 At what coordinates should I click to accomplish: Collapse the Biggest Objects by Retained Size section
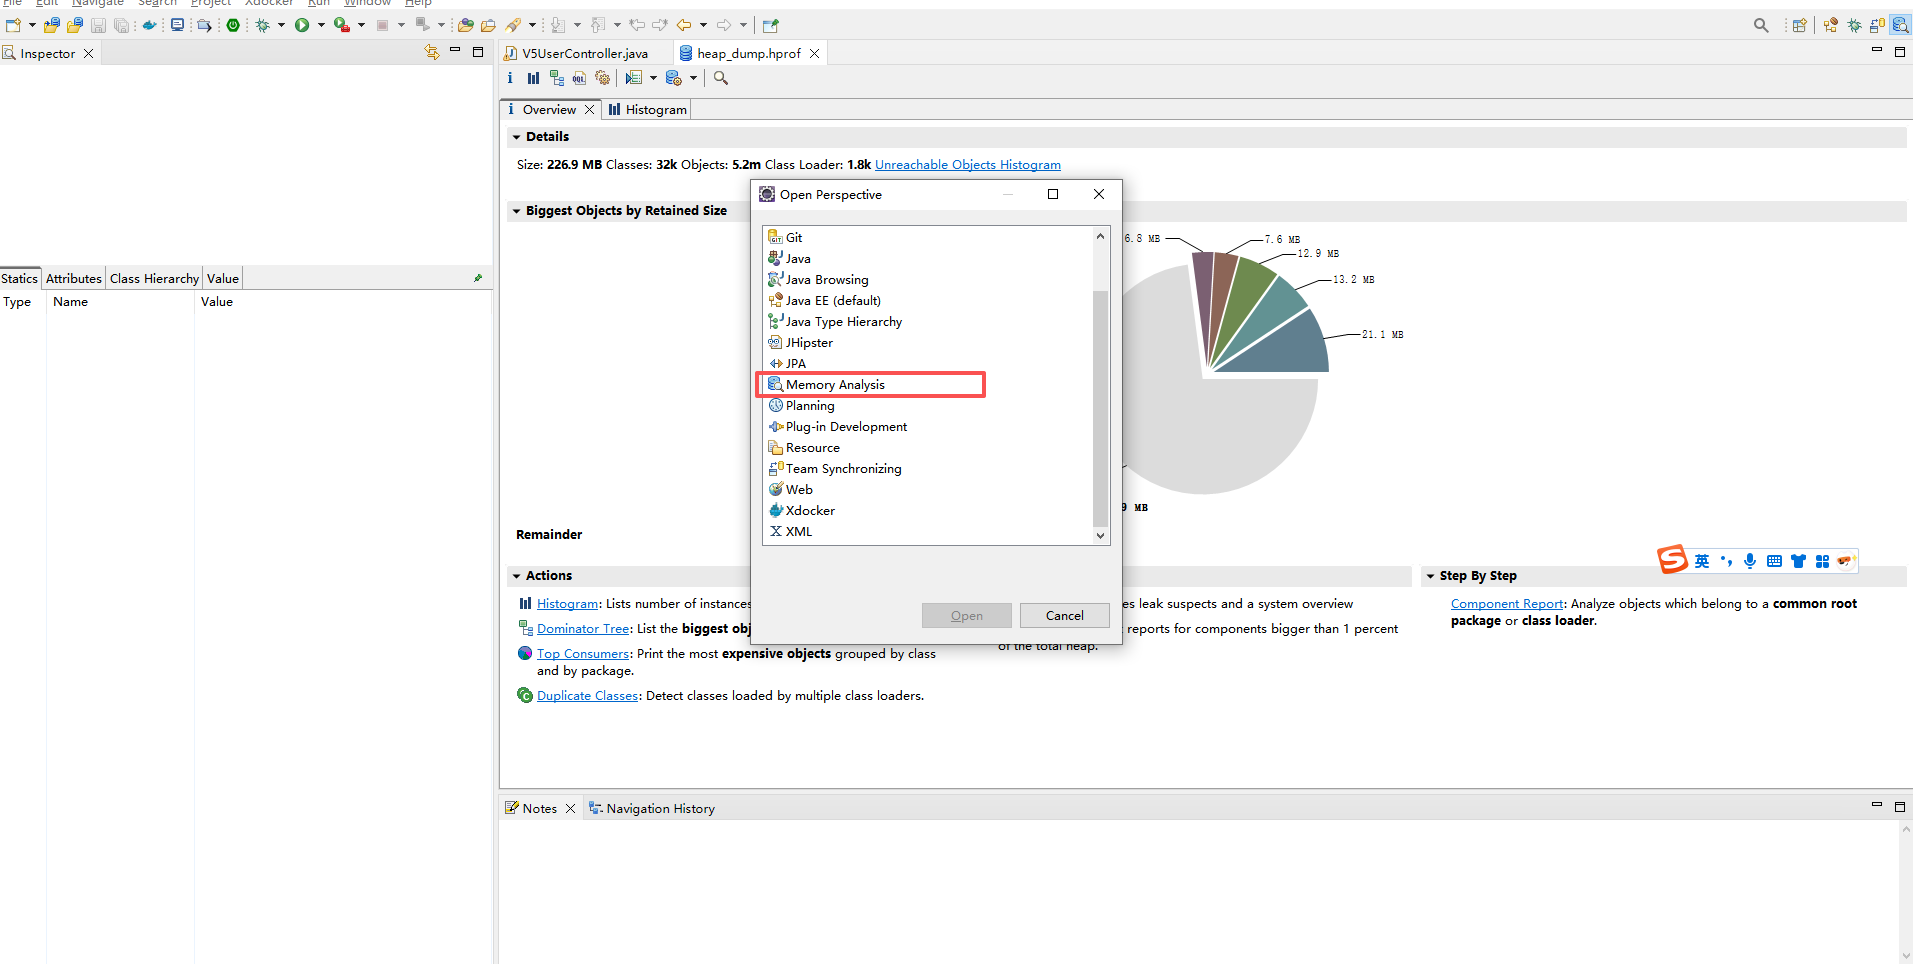click(516, 211)
